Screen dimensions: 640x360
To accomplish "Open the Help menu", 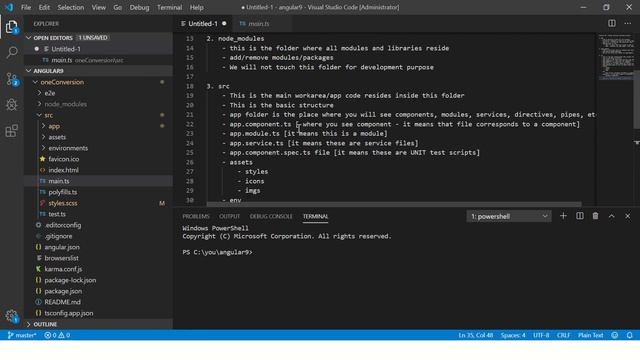I will (196, 7).
